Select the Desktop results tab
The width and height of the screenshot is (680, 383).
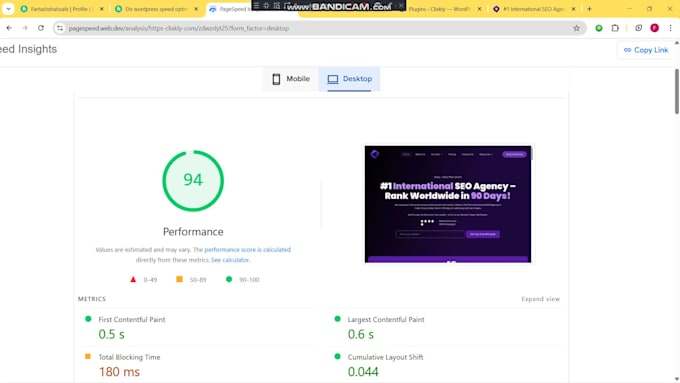click(x=350, y=79)
